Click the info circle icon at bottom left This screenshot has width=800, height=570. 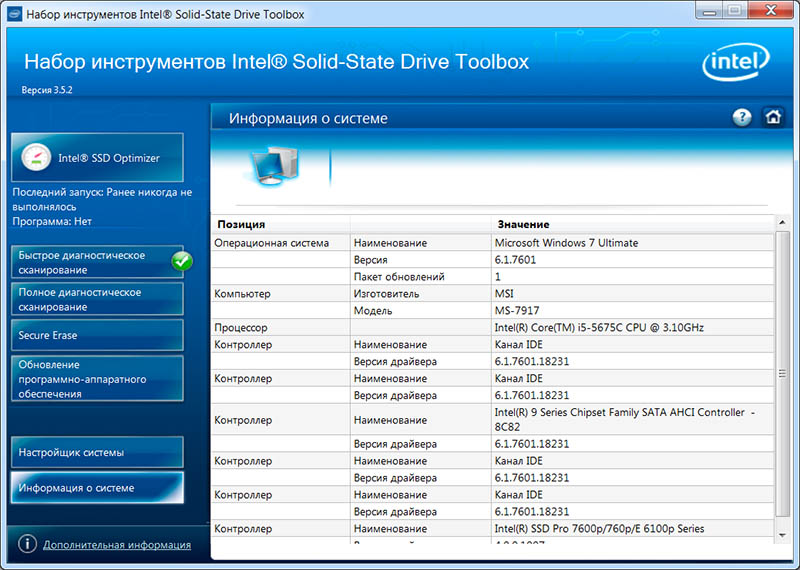click(x=27, y=544)
